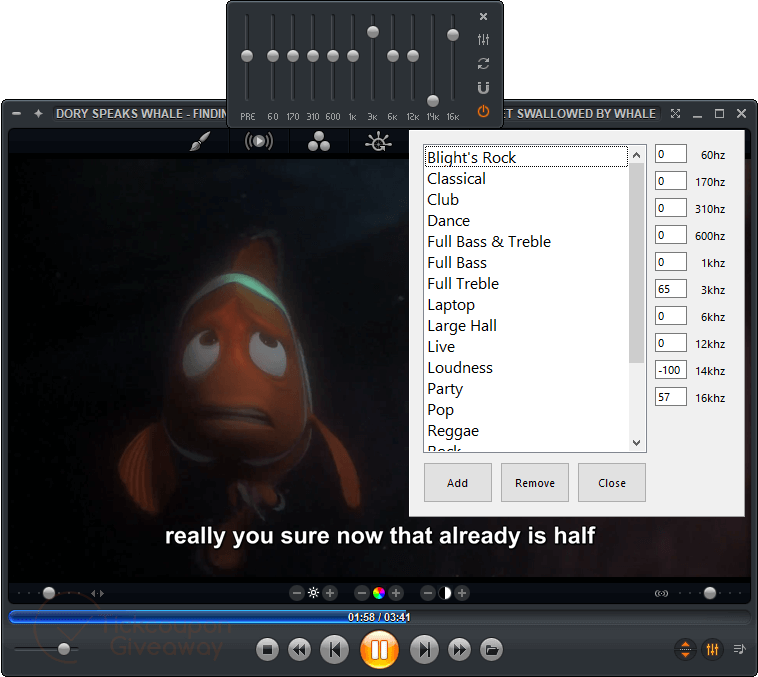Click the preset list scroll up arrow
This screenshot has height=677, width=758.
click(637, 155)
